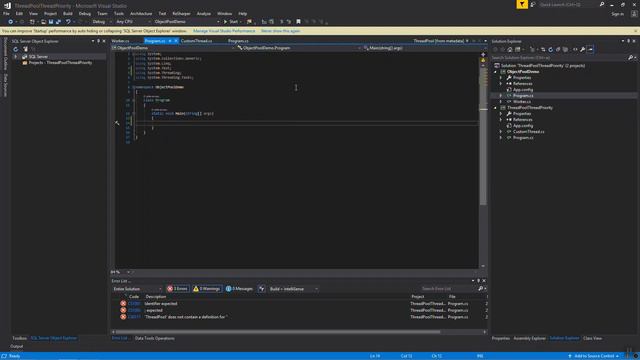Click Show All Files icon in Solution Explorer

pos(565,49)
